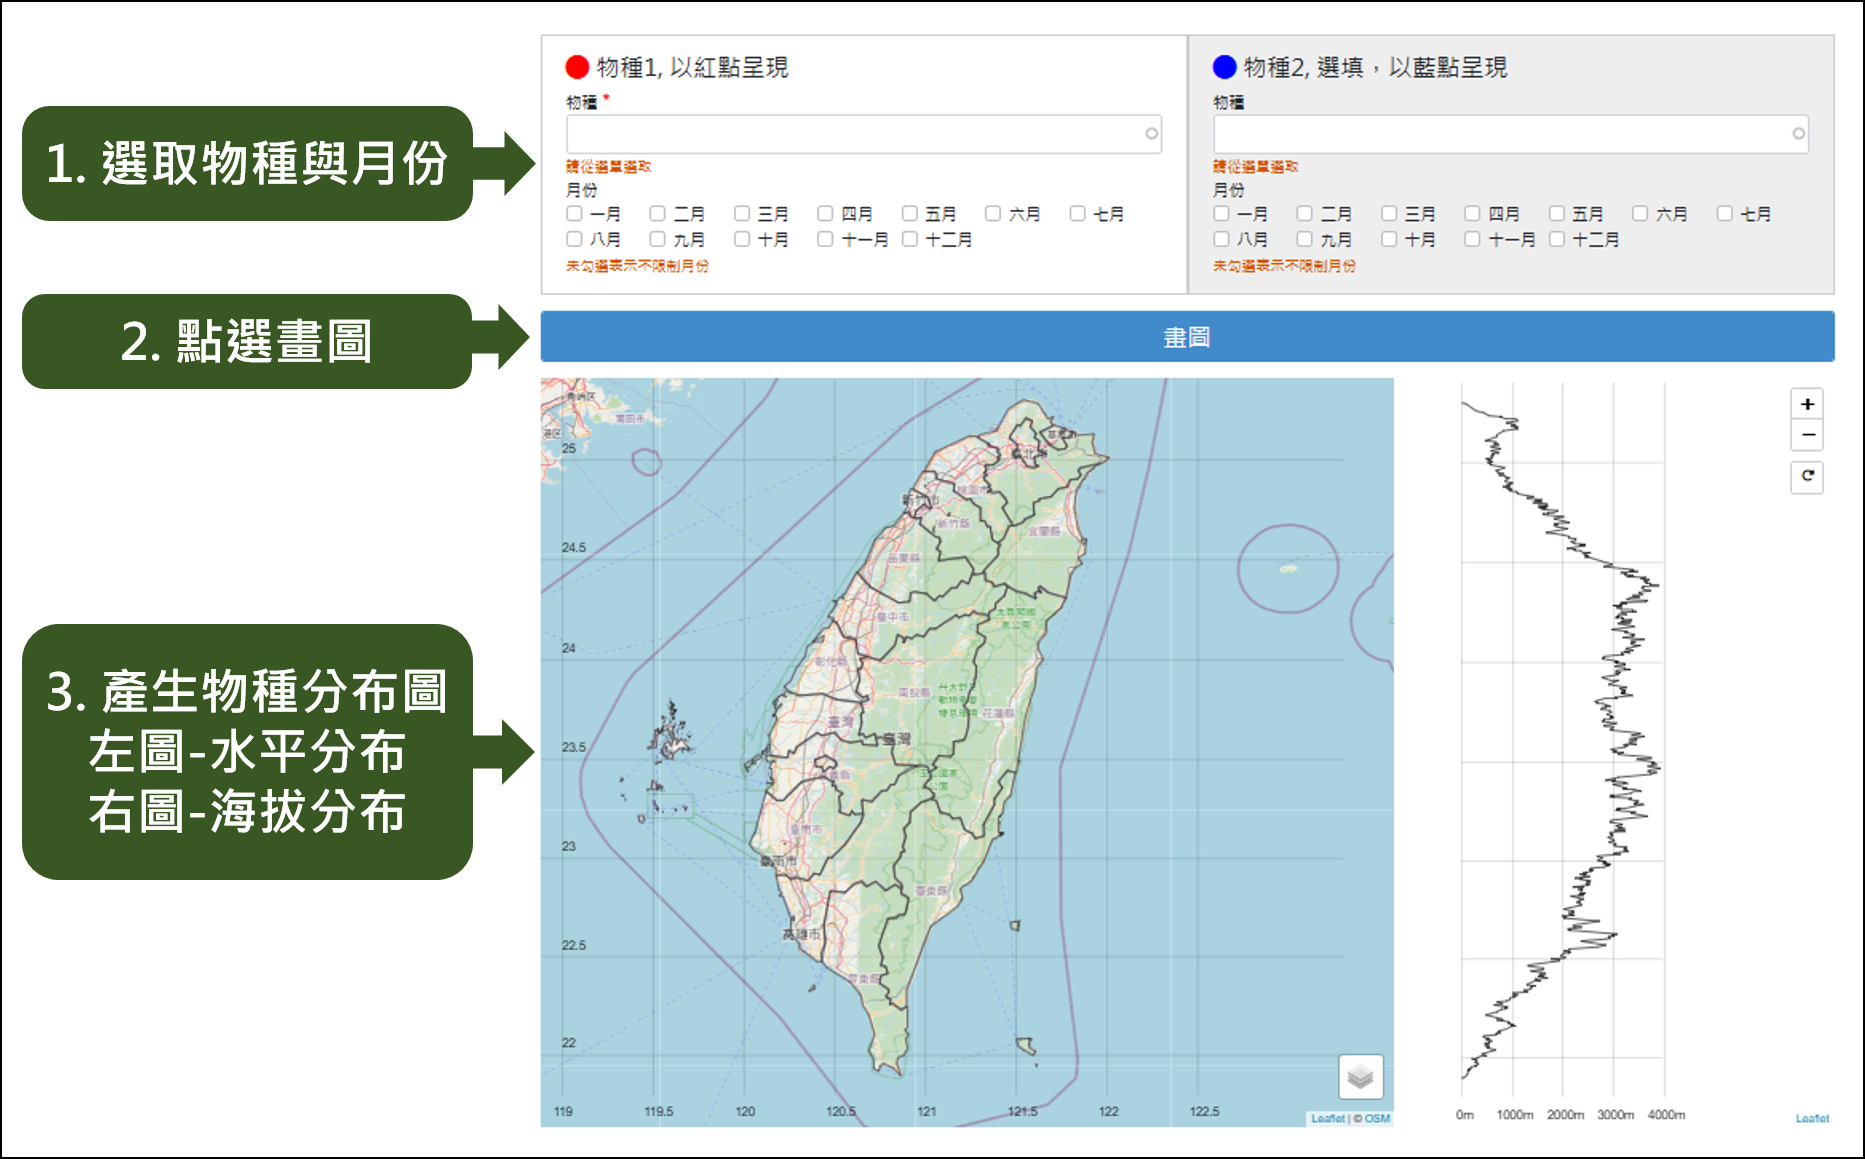Open the species 2 dropdown selector
The width and height of the screenshot is (1865, 1159).
pyautogui.click(x=1502, y=134)
